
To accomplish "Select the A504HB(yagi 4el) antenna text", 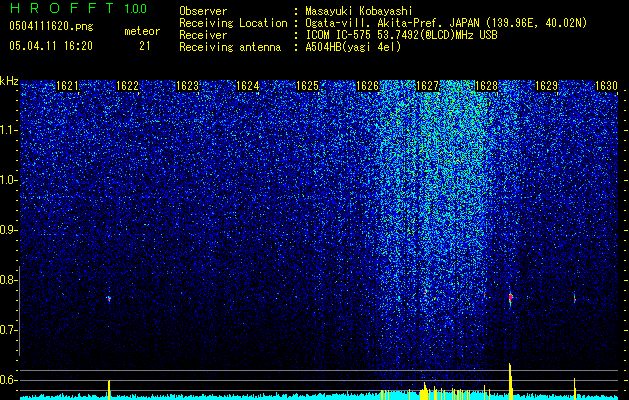I will [x=353, y=47].
